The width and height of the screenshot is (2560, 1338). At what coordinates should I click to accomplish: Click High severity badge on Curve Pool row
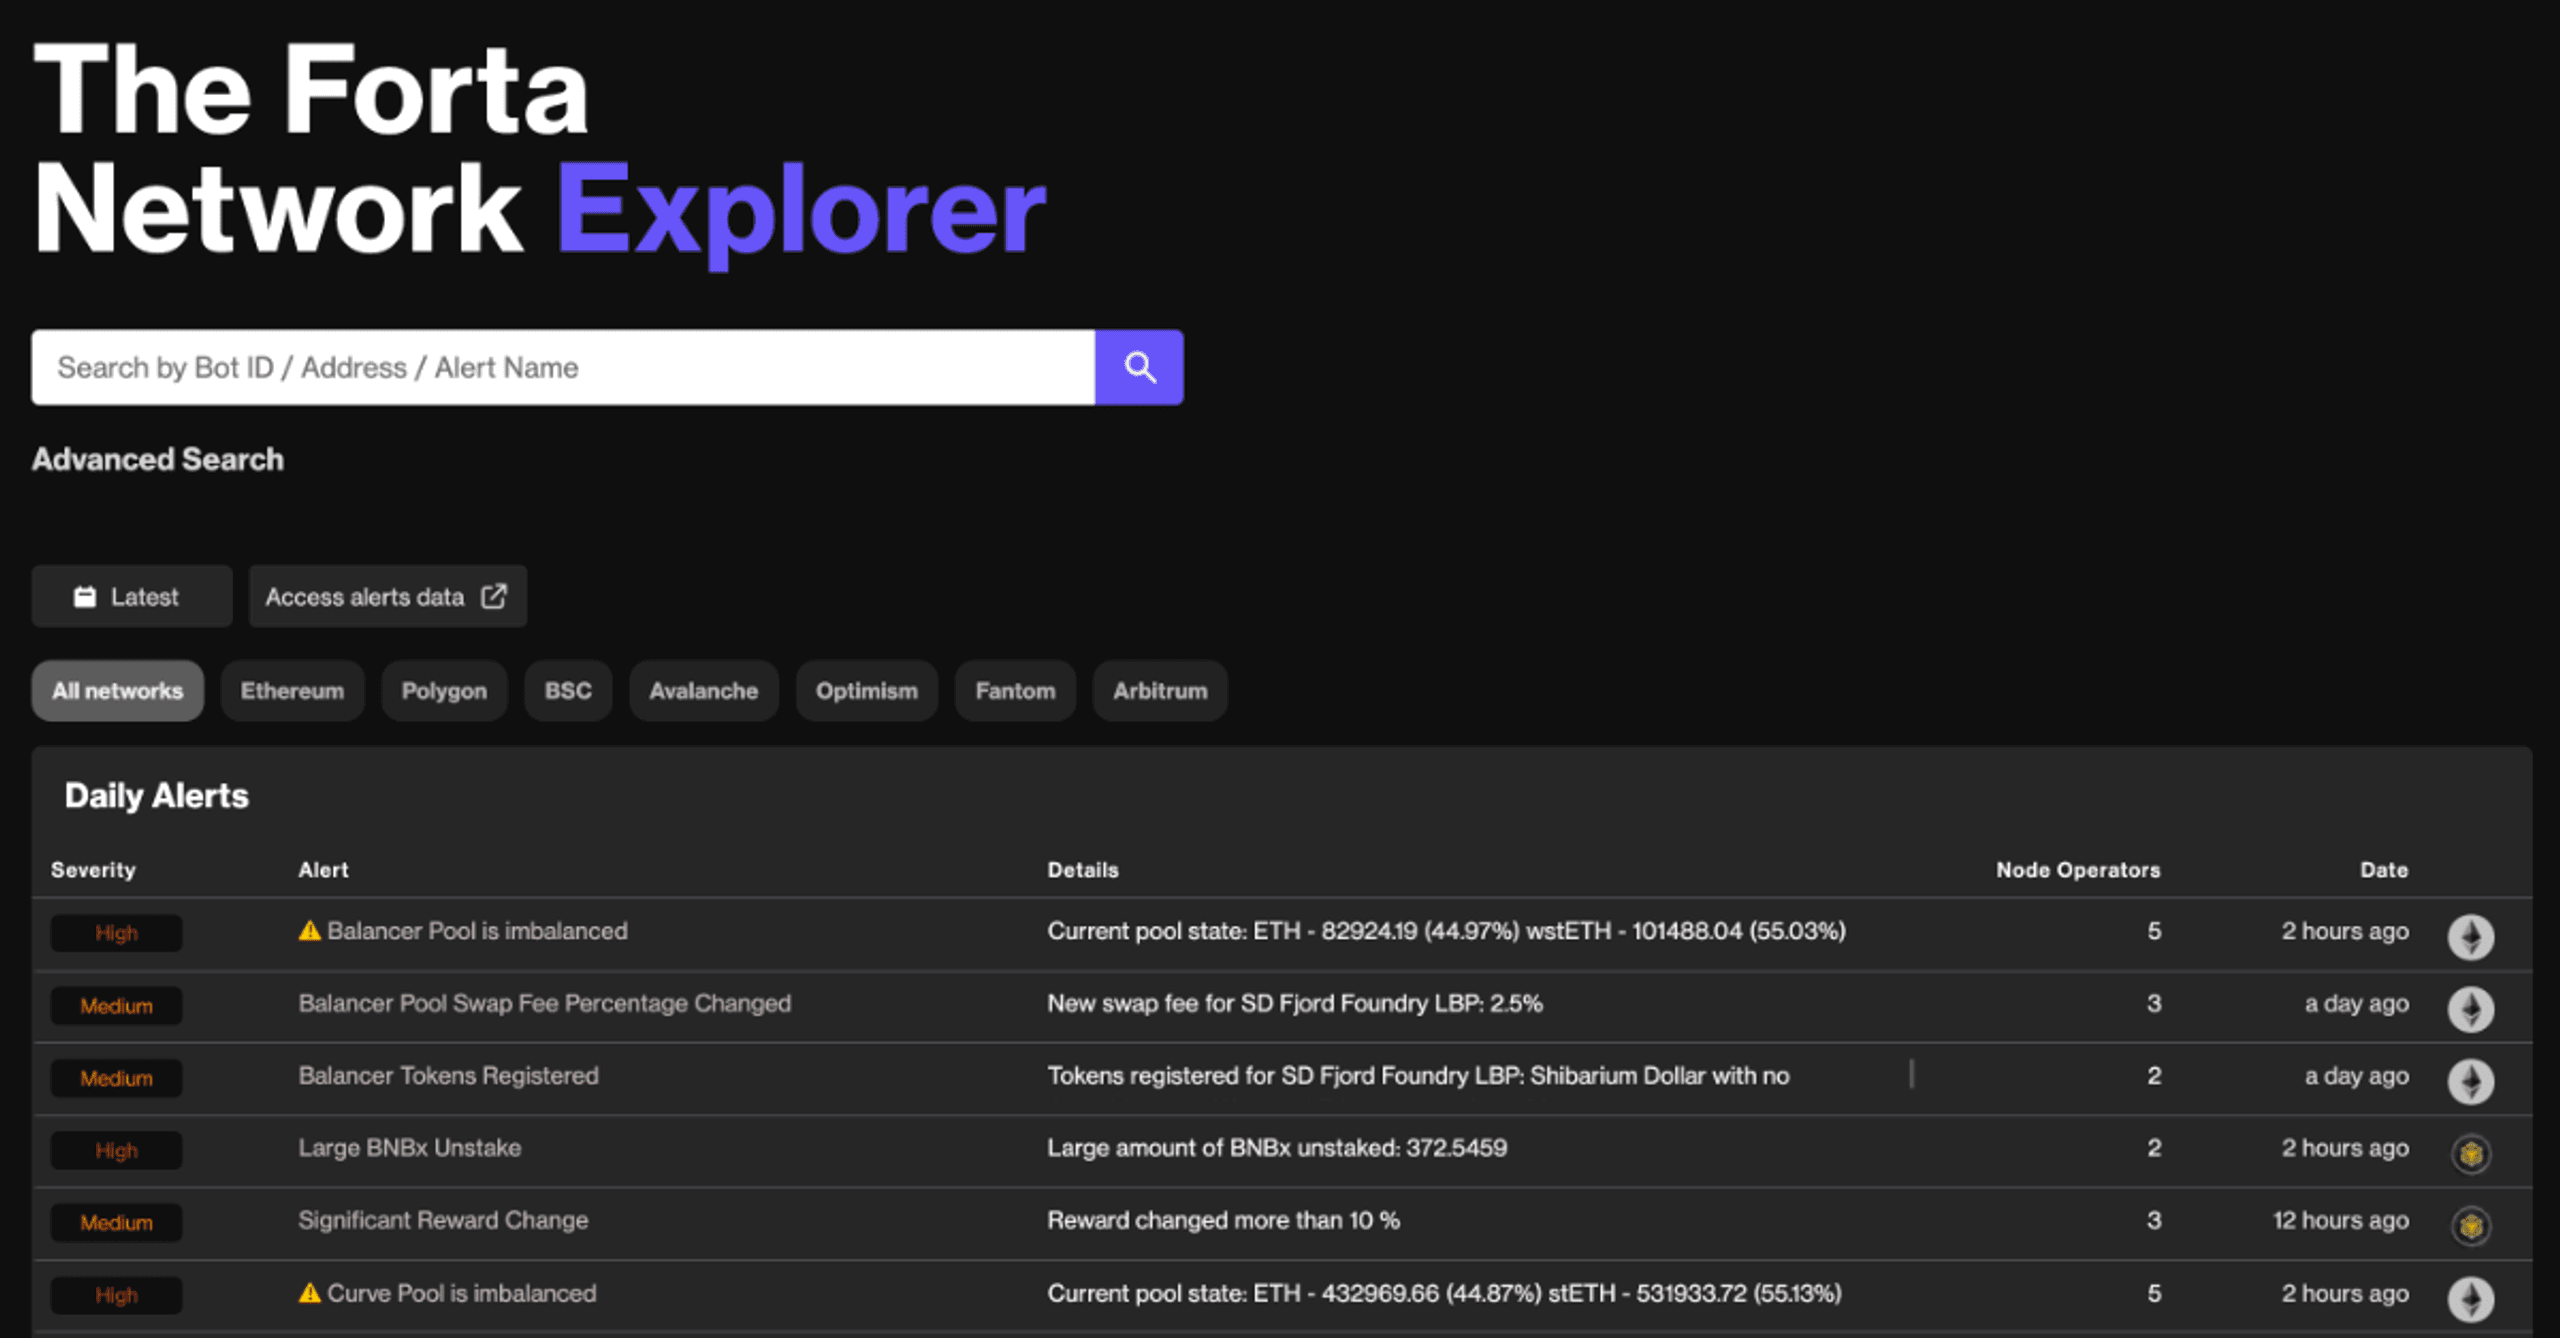pyautogui.click(x=117, y=1295)
